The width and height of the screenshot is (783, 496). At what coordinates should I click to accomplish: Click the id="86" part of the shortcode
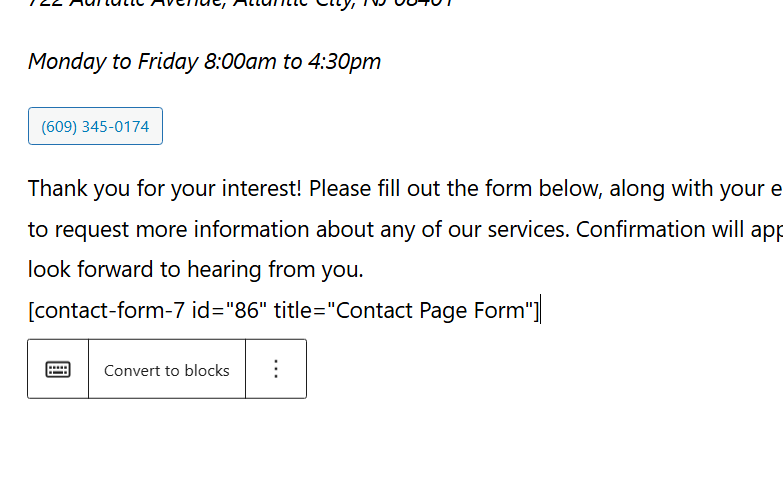[x=229, y=310]
